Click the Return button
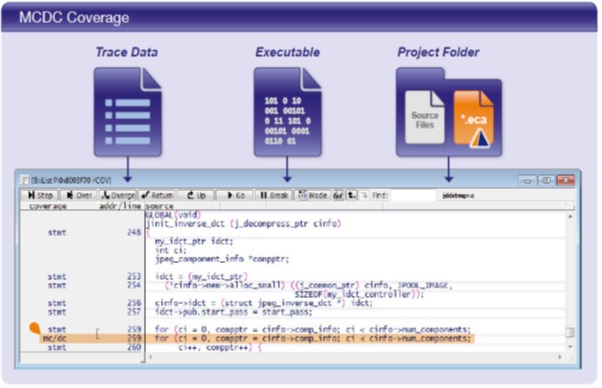Image resolution: width=602 pixels, height=388 pixels. point(157,195)
